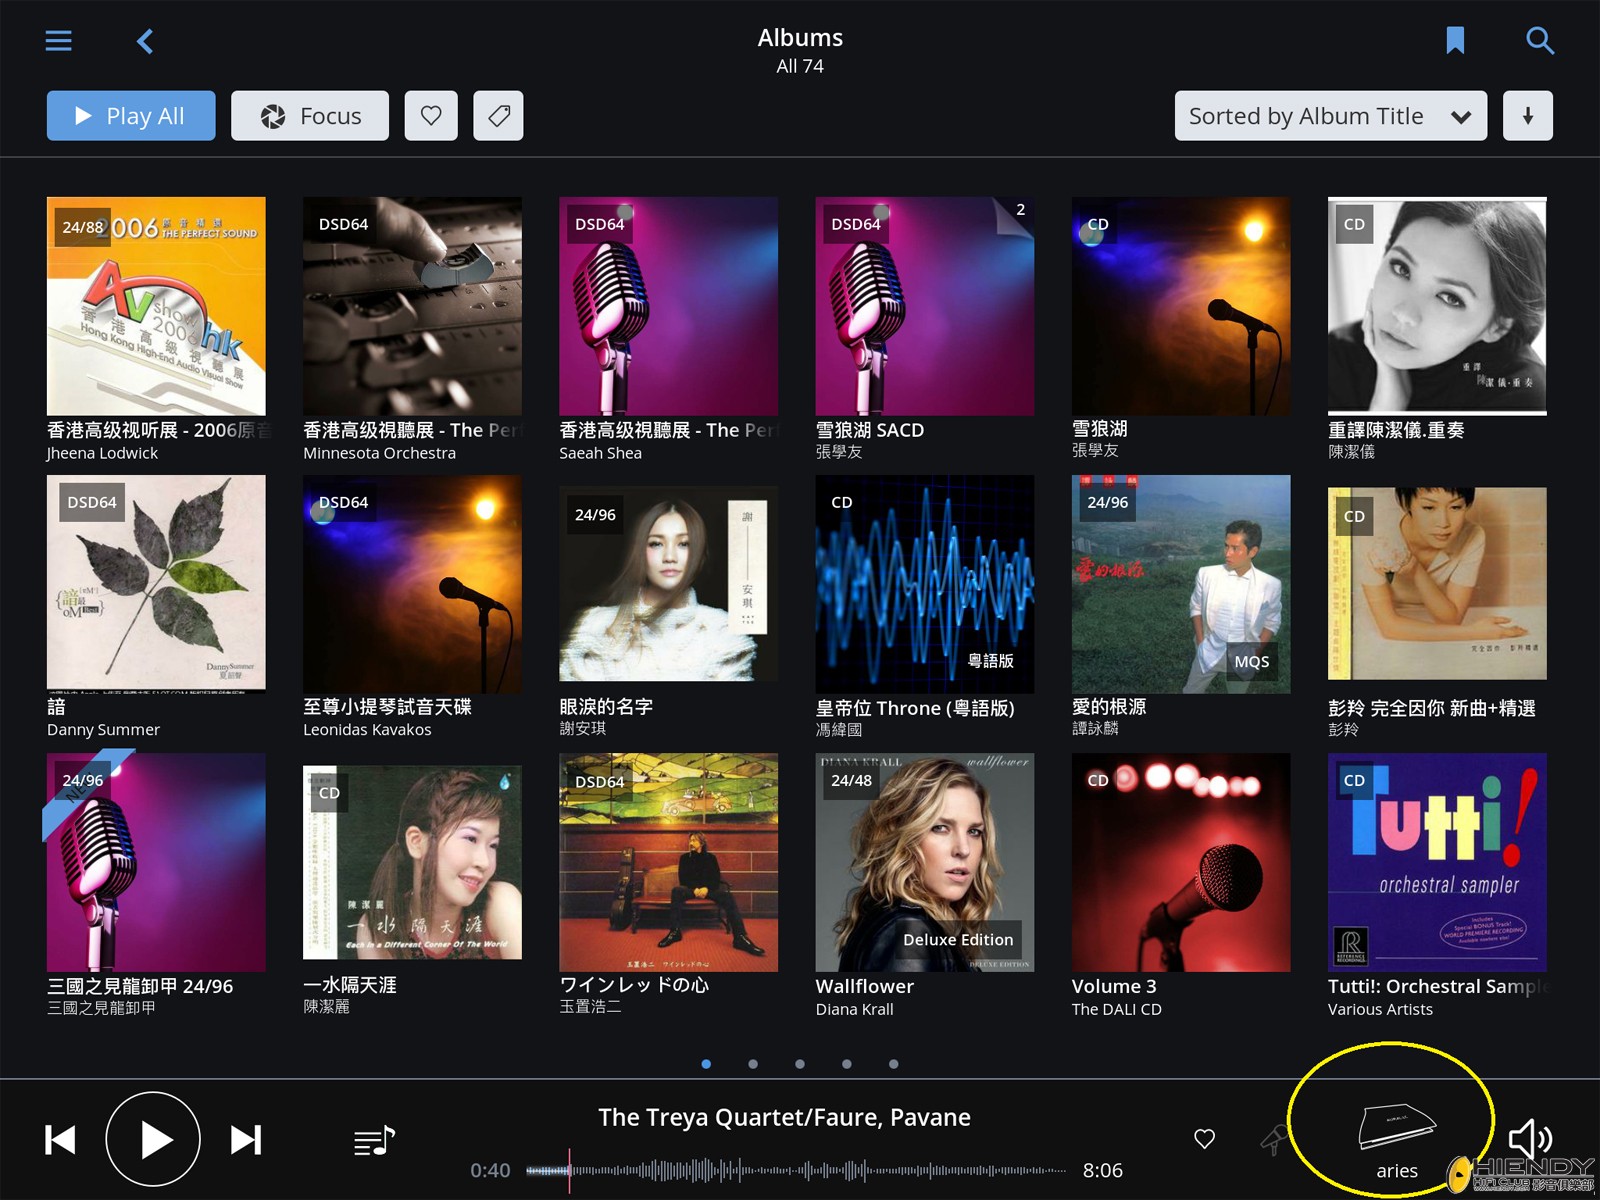The width and height of the screenshot is (1600, 1200).
Task: Click the Leonidas Kavakos artist link
Action: tap(367, 730)
